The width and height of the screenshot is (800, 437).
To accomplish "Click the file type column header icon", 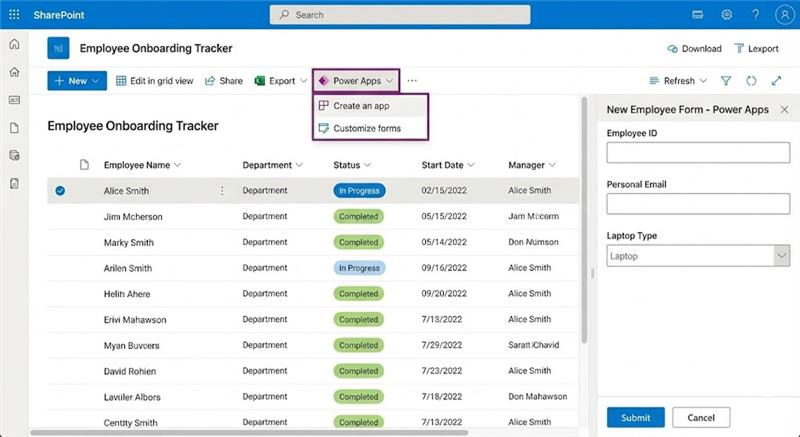I will pyautogui.click(x=84, y=165).
